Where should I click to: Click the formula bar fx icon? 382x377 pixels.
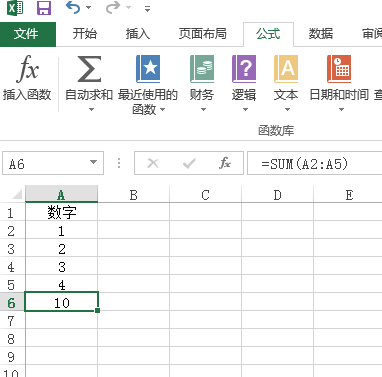pyautogui.click(x=225, y=163)
